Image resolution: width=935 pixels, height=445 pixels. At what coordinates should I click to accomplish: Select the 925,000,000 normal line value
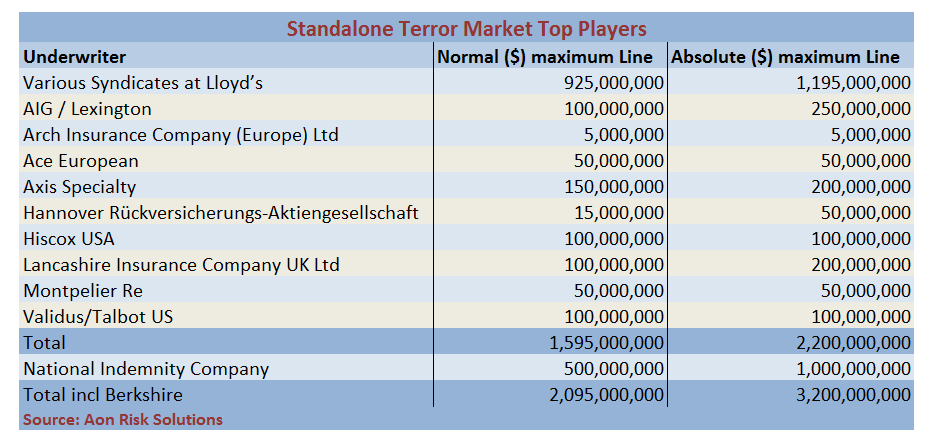[x=613, y=82]
